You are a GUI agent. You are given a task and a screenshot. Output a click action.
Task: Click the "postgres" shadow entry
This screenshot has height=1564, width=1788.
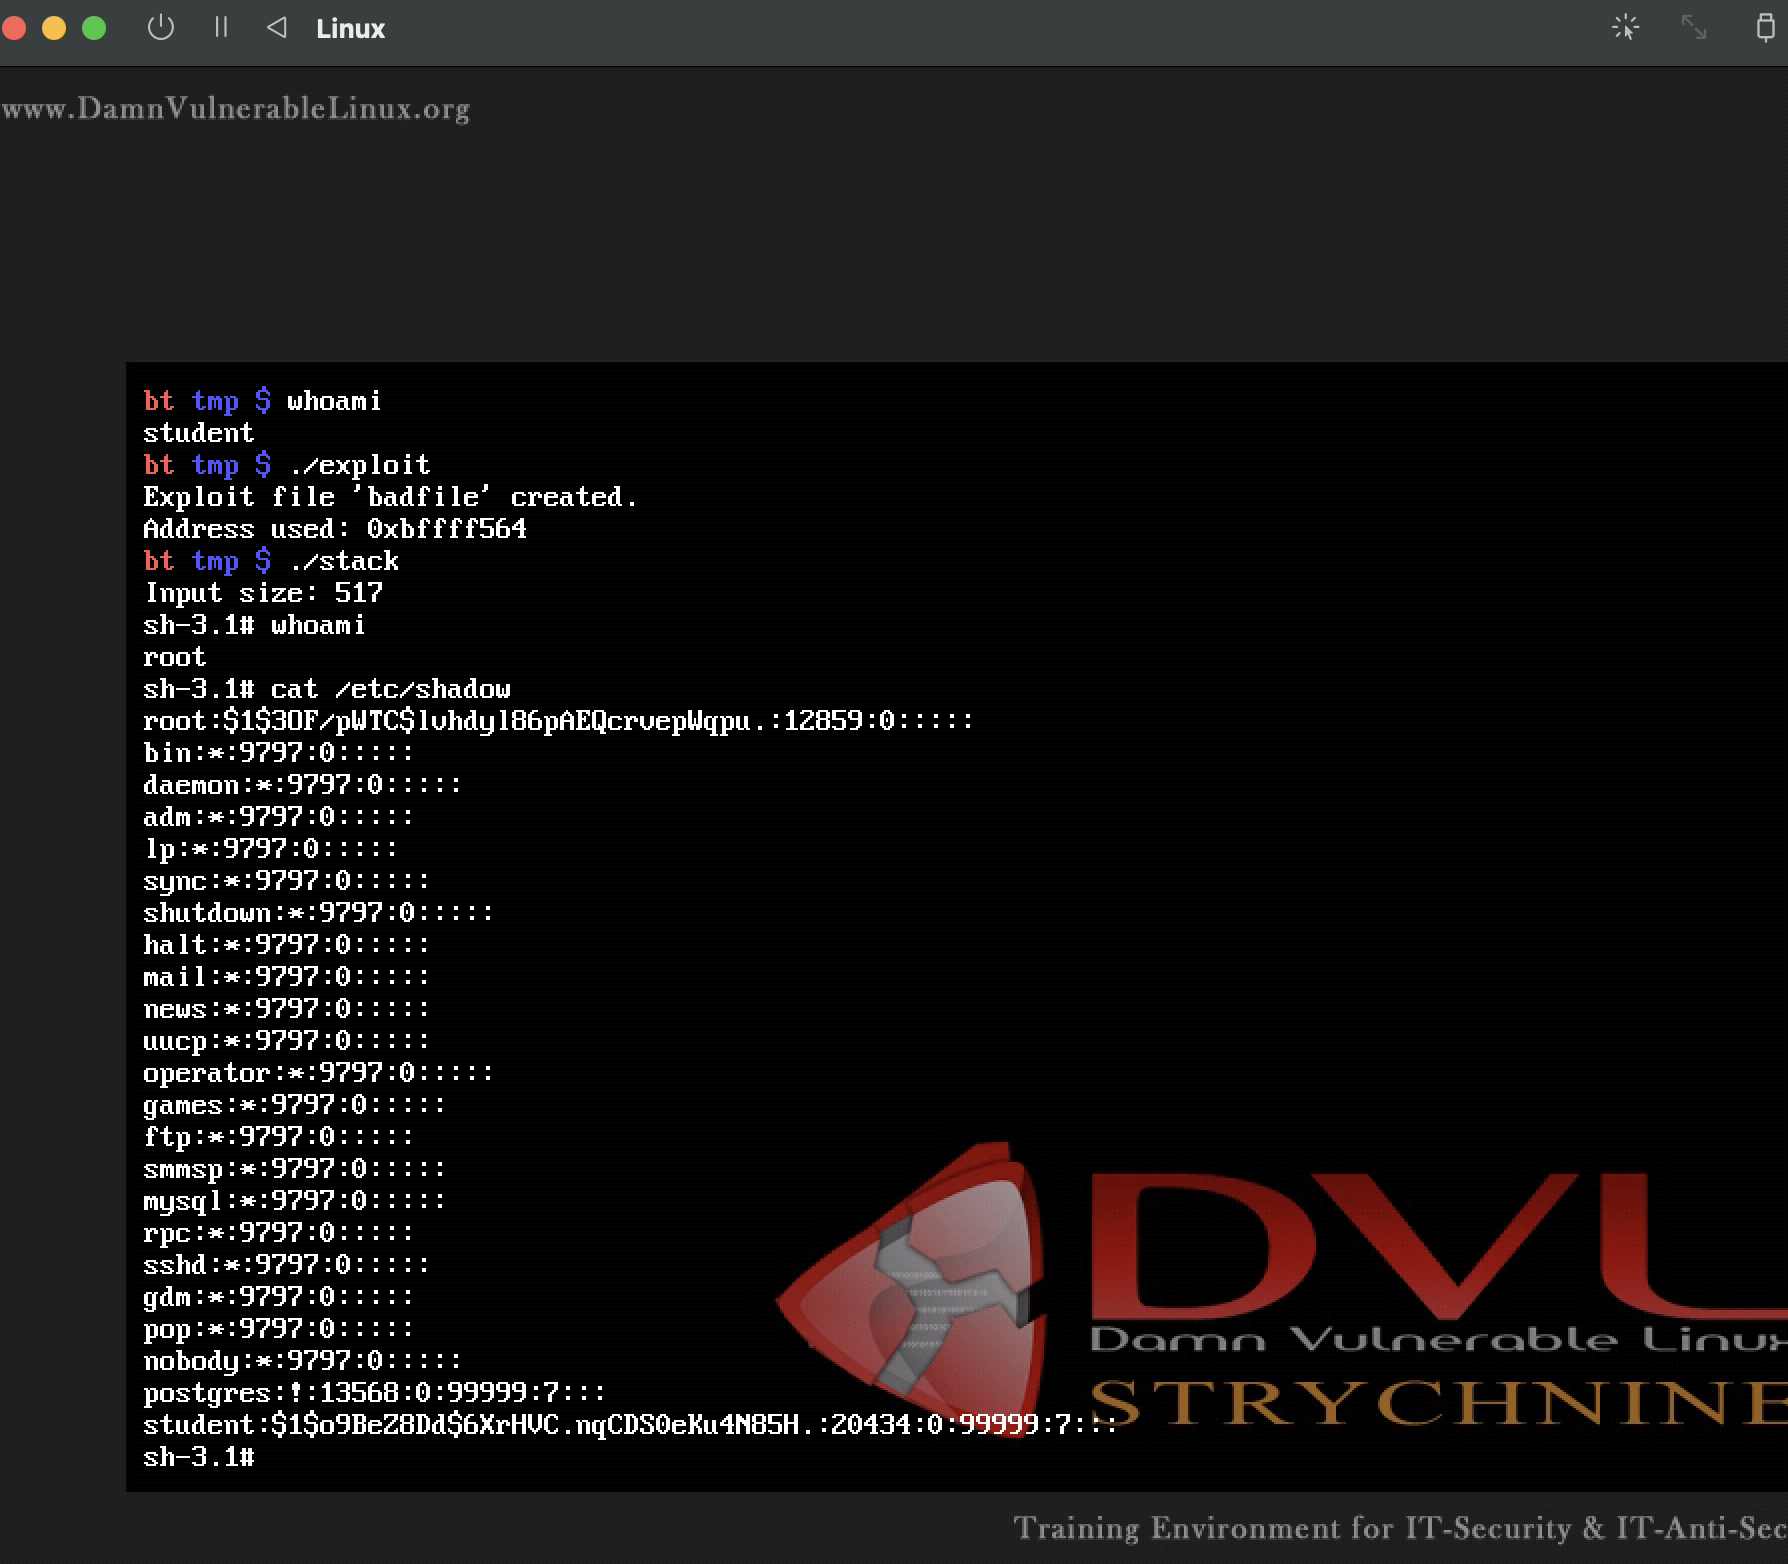[x=374, y=1393]
